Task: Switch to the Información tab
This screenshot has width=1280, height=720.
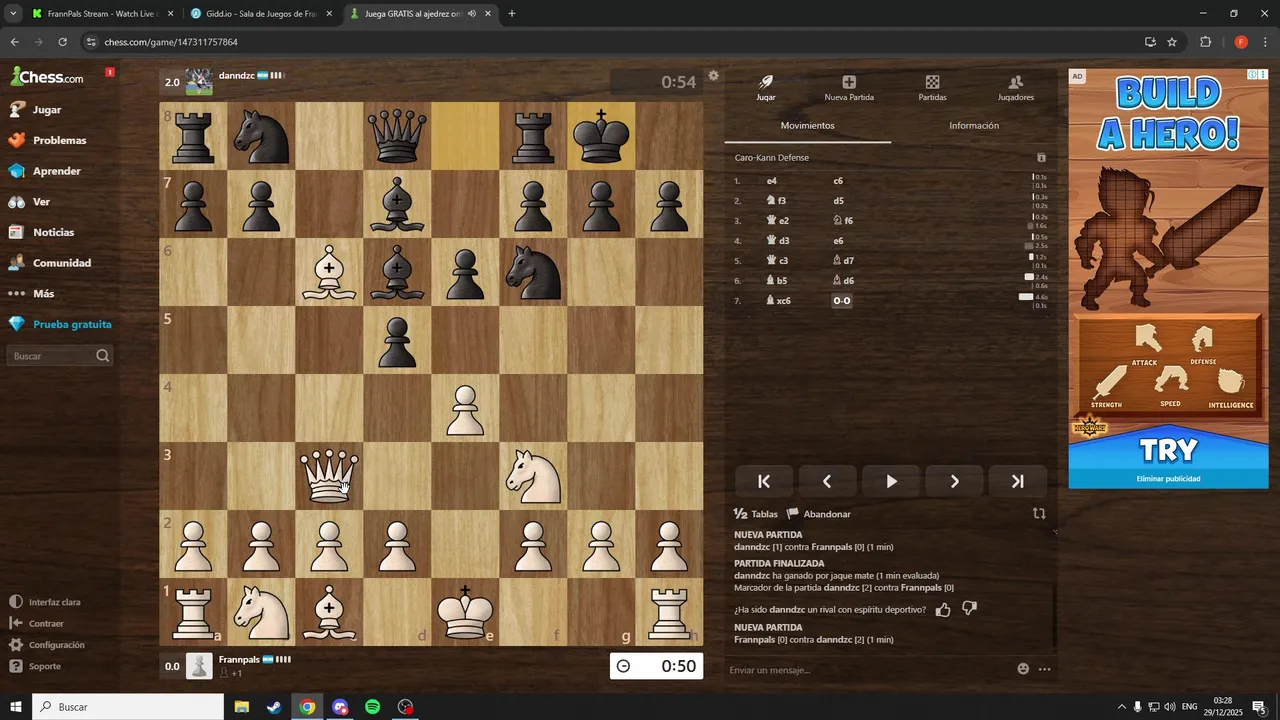Action: pyautogui.click(x=974, y=126)
